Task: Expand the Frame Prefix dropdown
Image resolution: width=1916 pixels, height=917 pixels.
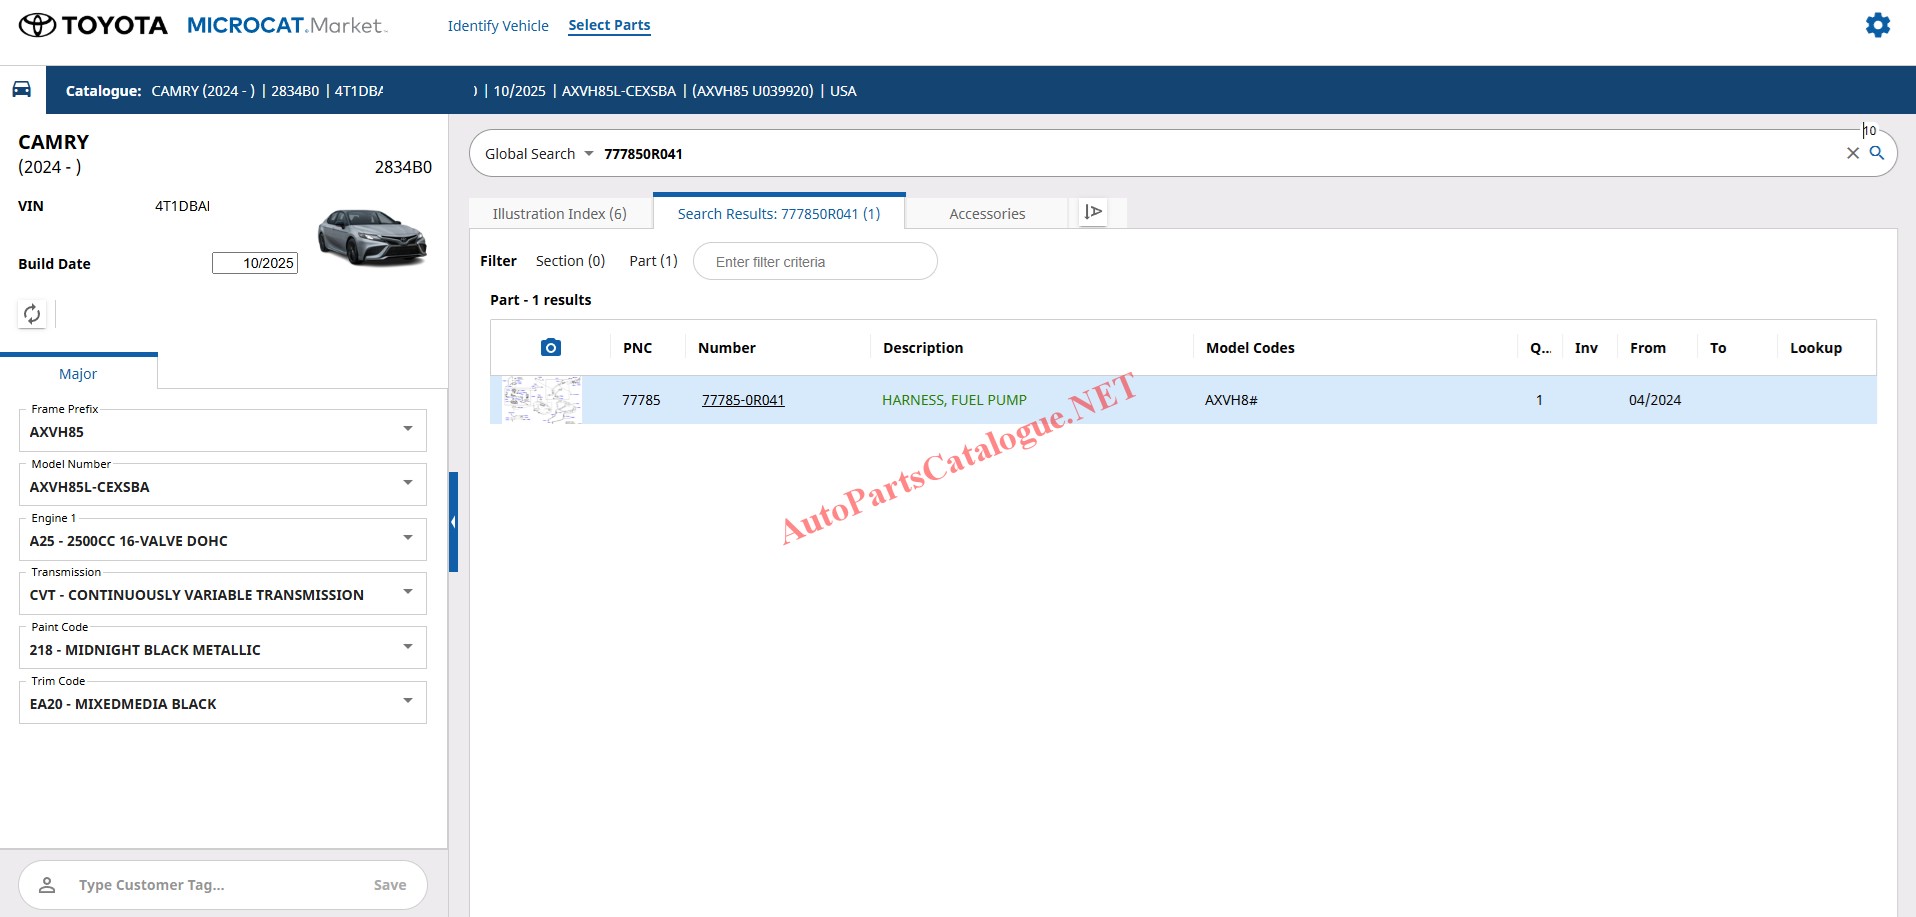Action: (407, 429)
